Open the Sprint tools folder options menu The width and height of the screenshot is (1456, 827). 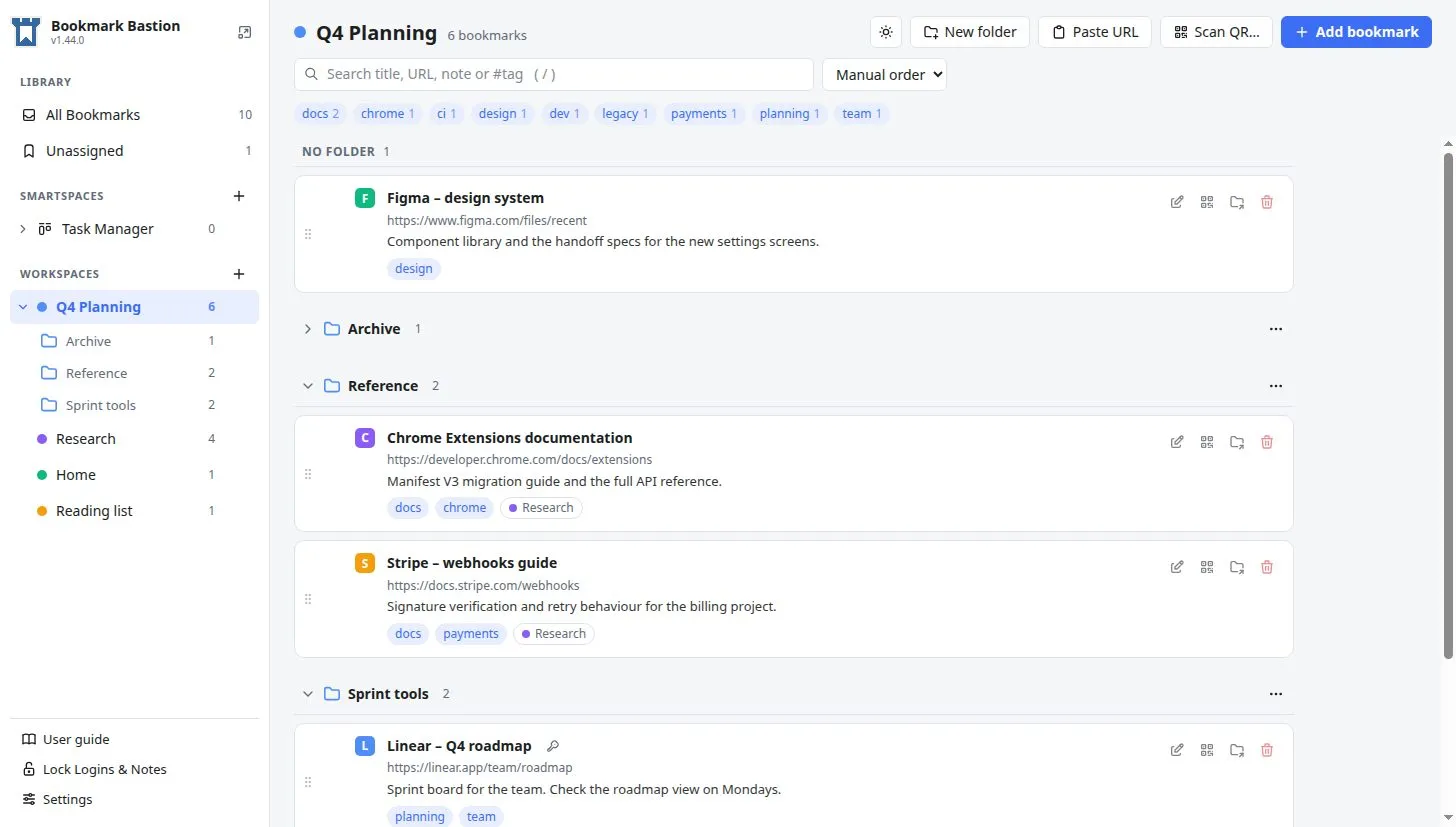pos(1275,694)
